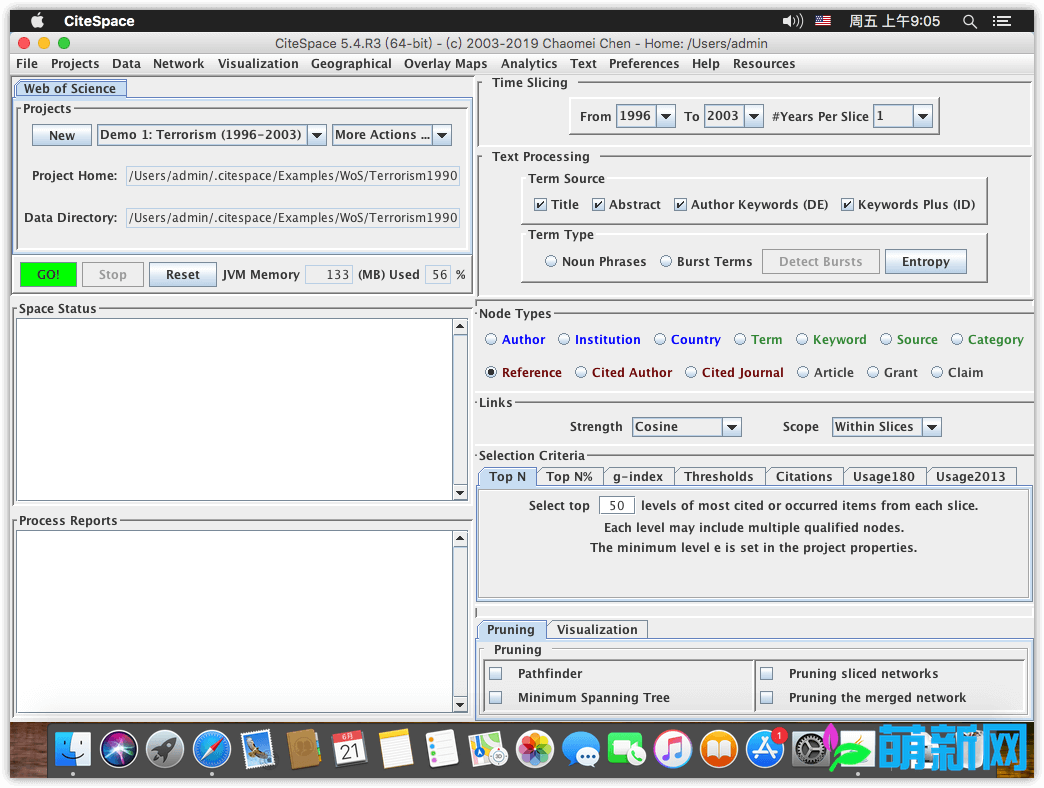Open the Apple menu logo
1044x788 pixels.
click(x=37, y=21)
